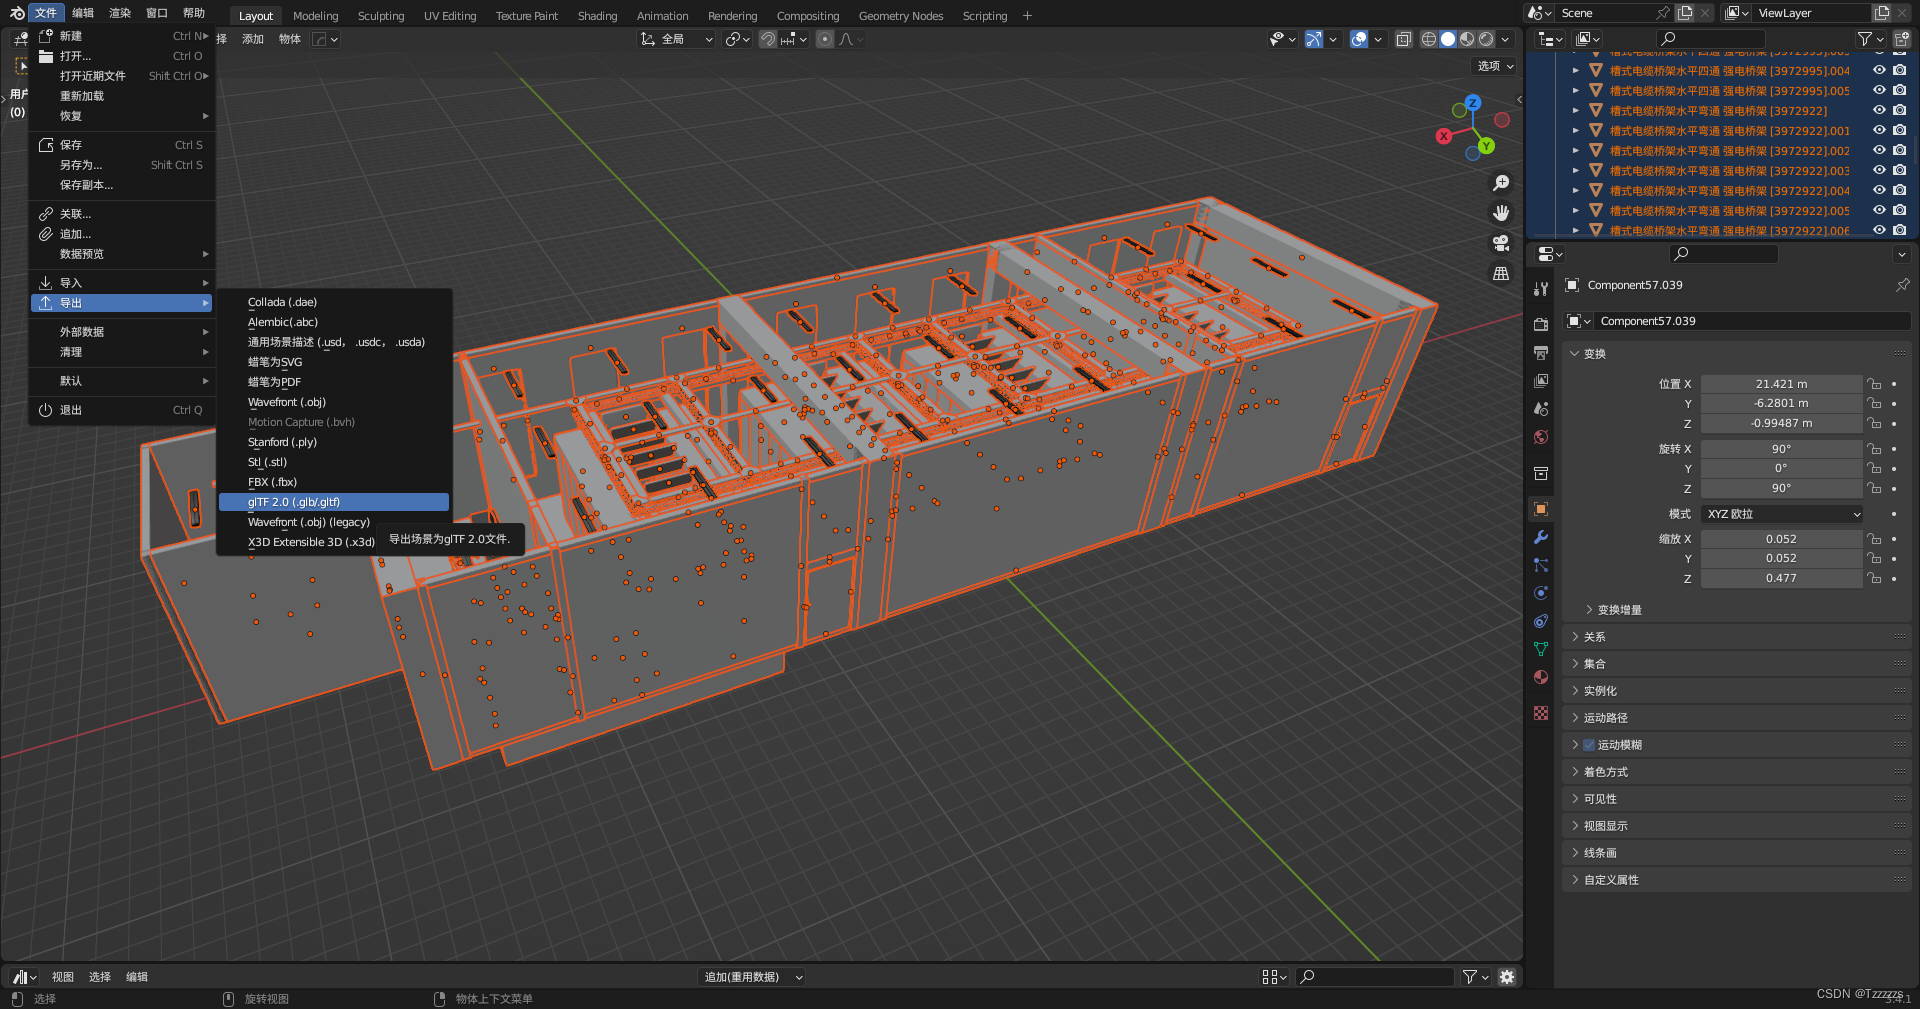This screenshot has width=1920, height=1009.
Task: Open Render Properties camera icon
Action: [1541, 326]
